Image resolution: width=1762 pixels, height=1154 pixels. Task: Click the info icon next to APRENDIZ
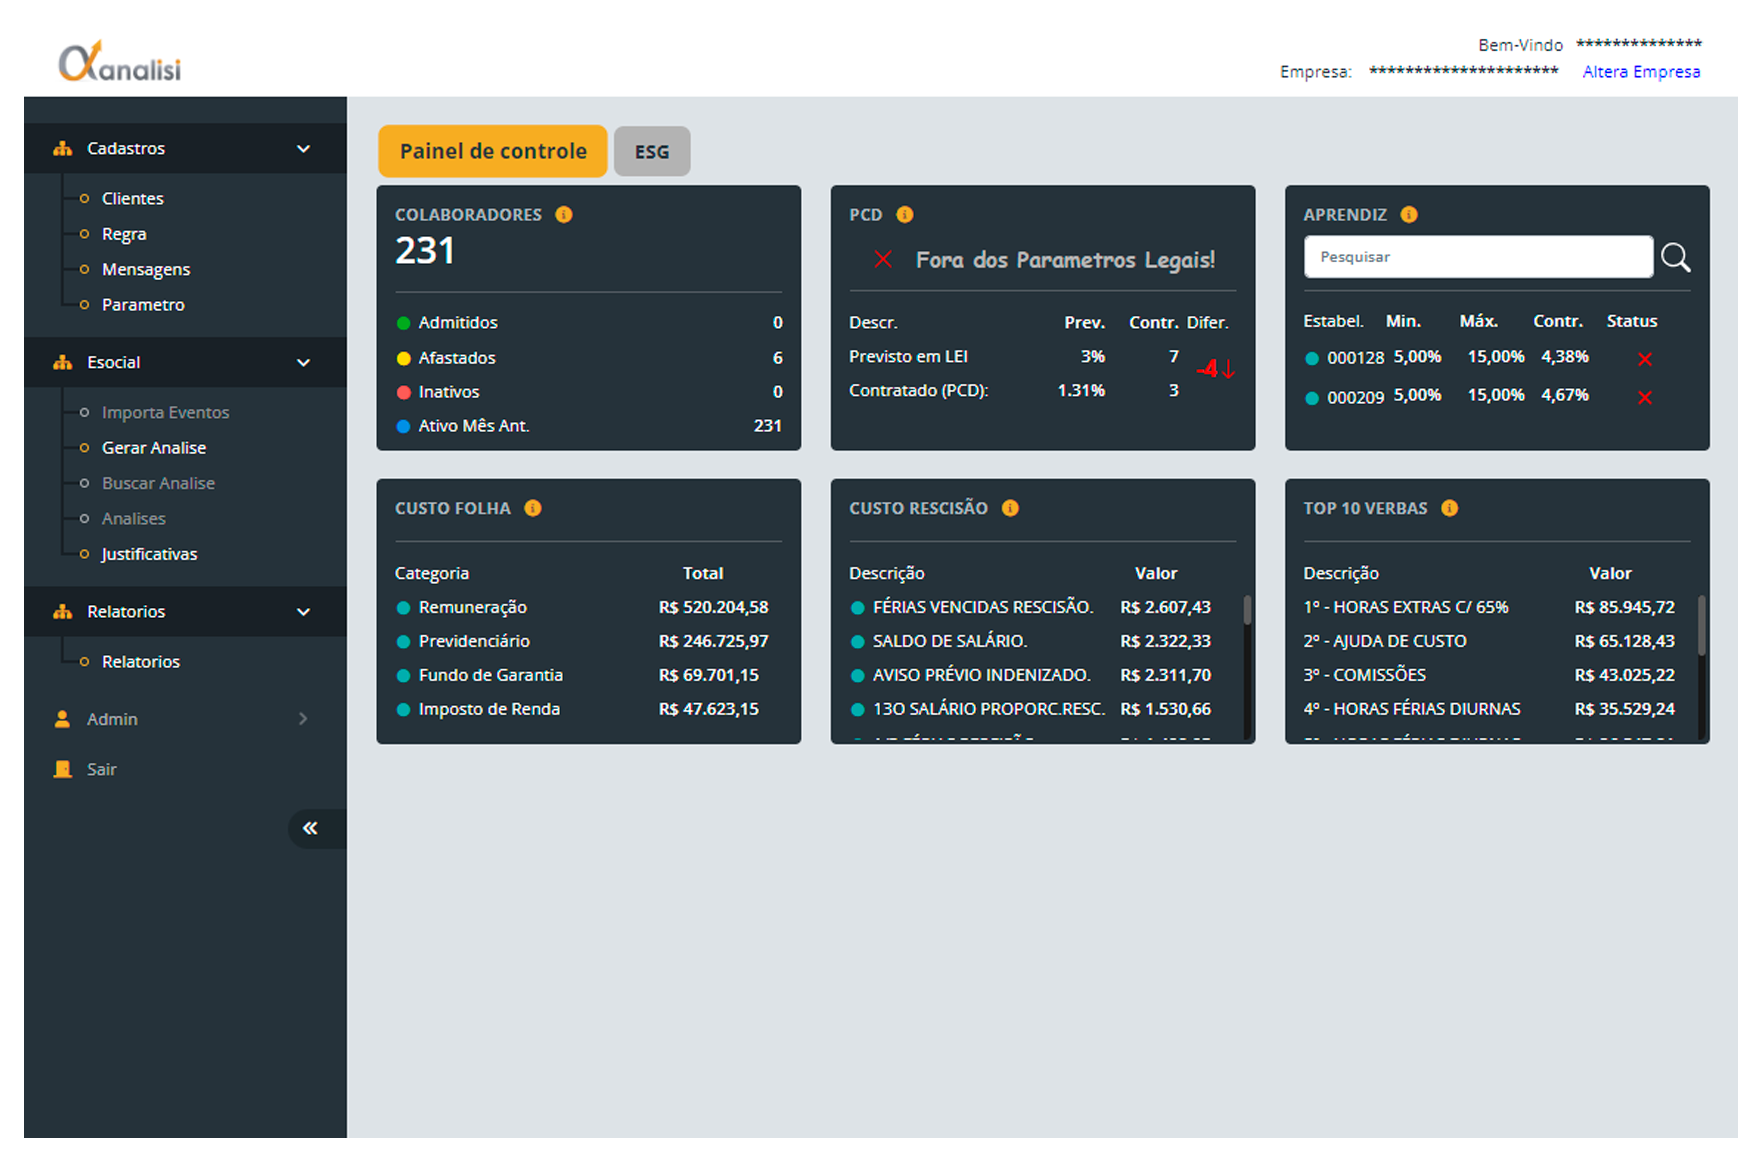coord(1409,215)
